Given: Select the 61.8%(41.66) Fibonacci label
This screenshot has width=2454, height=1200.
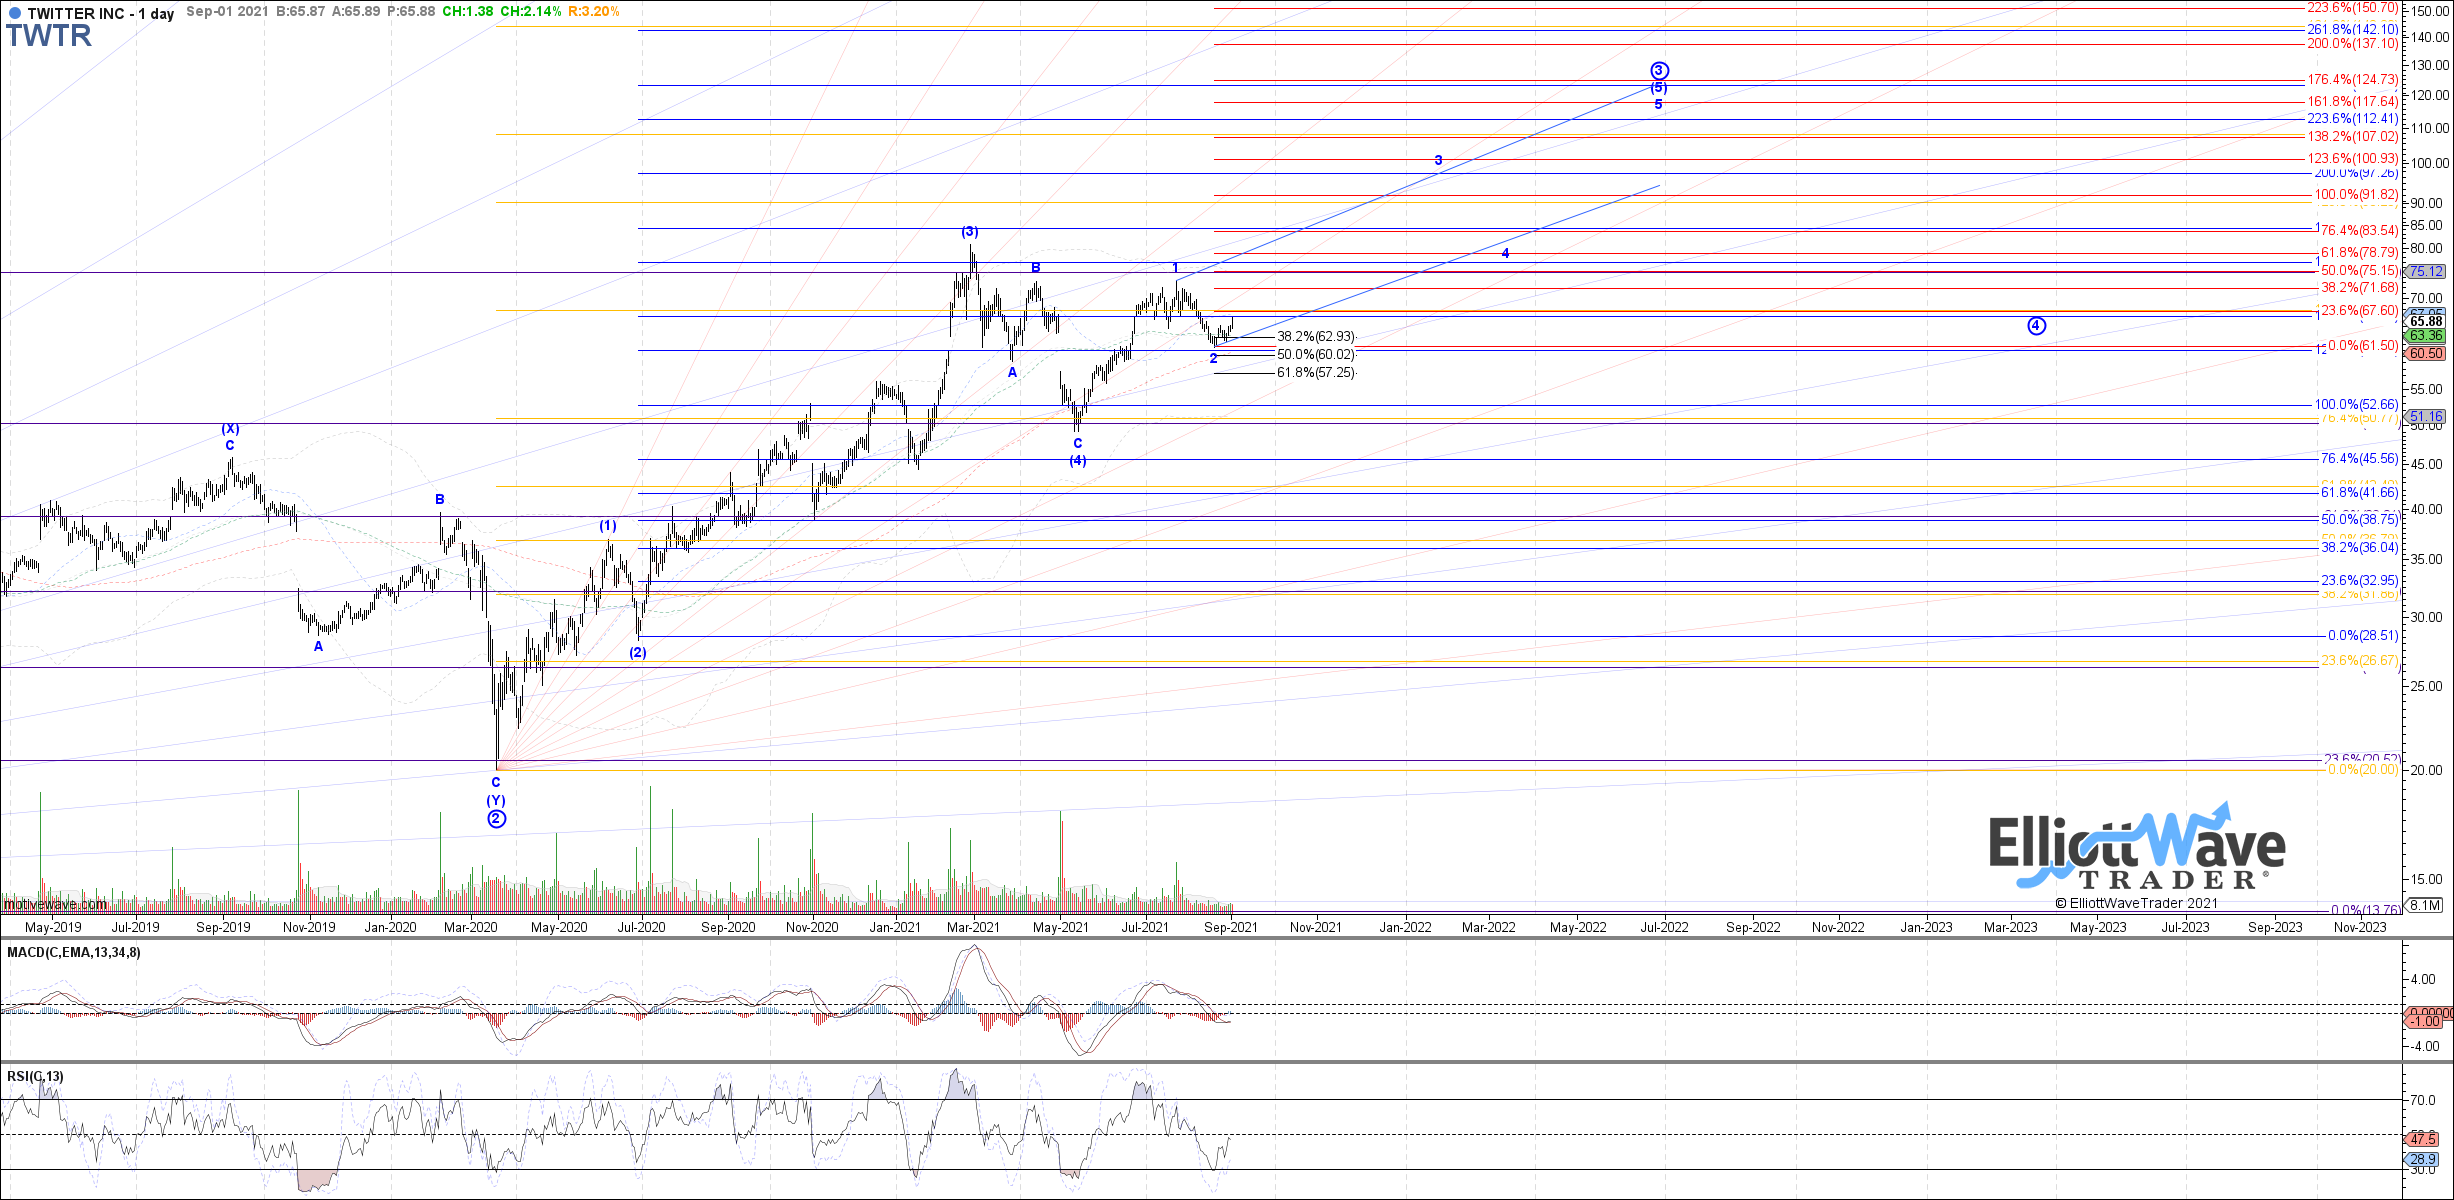Looking at the screenshot, I should pos(2360,493).
